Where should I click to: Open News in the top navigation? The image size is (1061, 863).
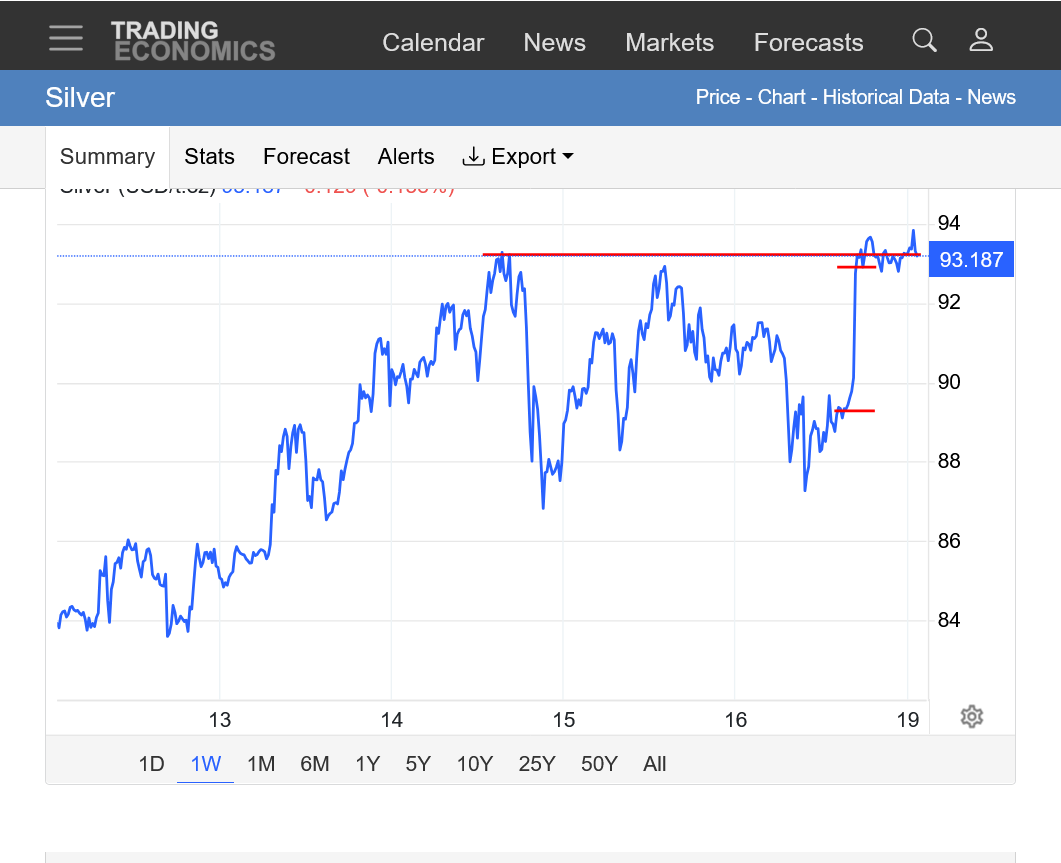554,43
